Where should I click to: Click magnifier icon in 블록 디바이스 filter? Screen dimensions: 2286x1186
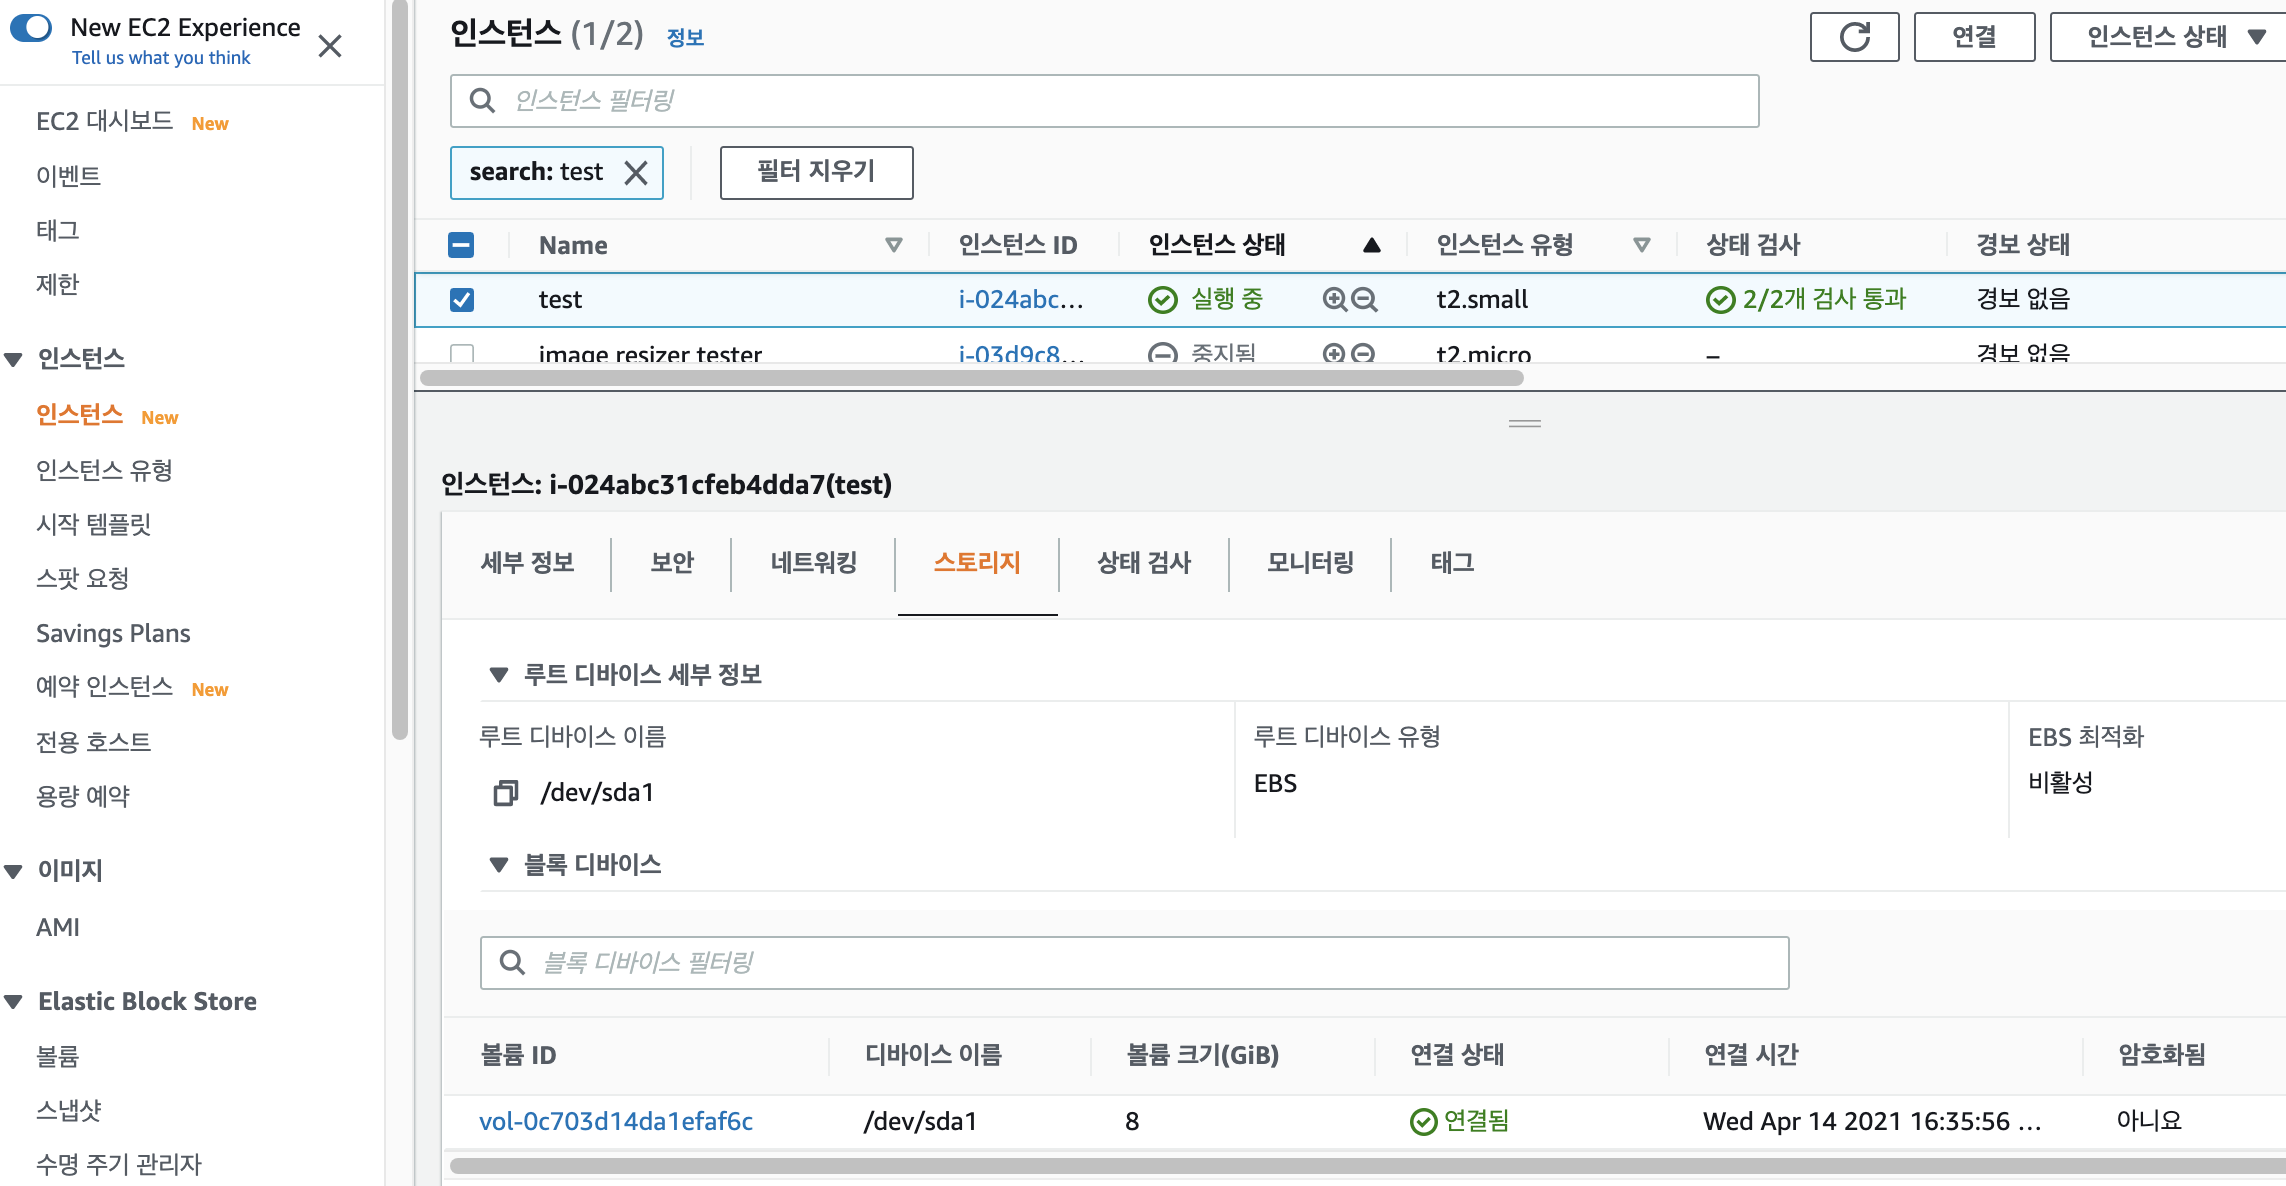click(512, 962)
